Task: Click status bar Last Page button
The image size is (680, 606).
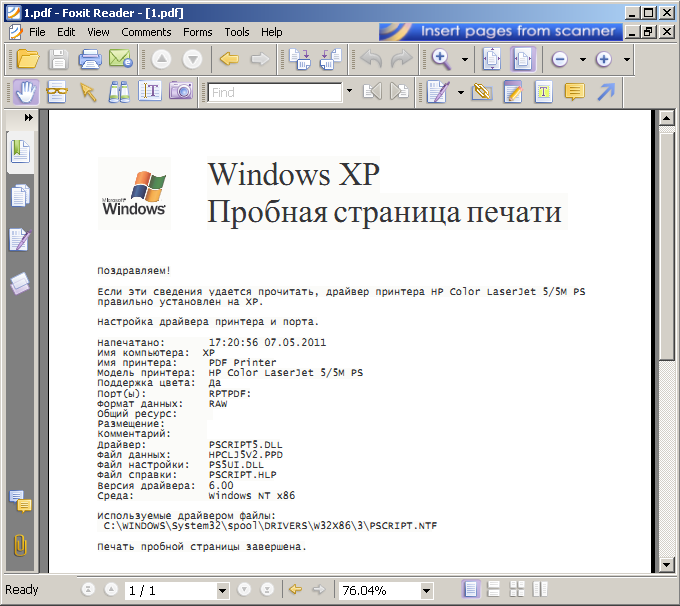Action: 267,589
